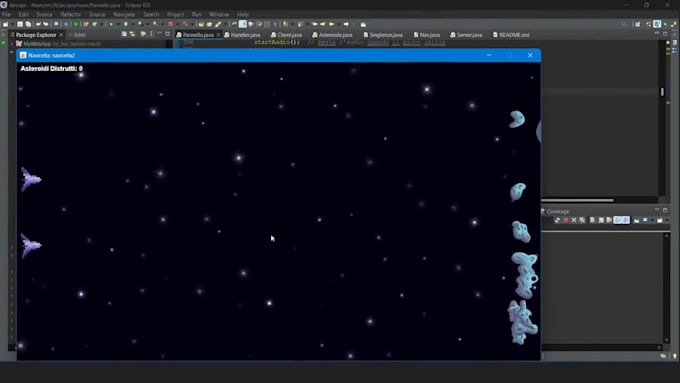Open the Navigate menu

click(x=124, y=14)
